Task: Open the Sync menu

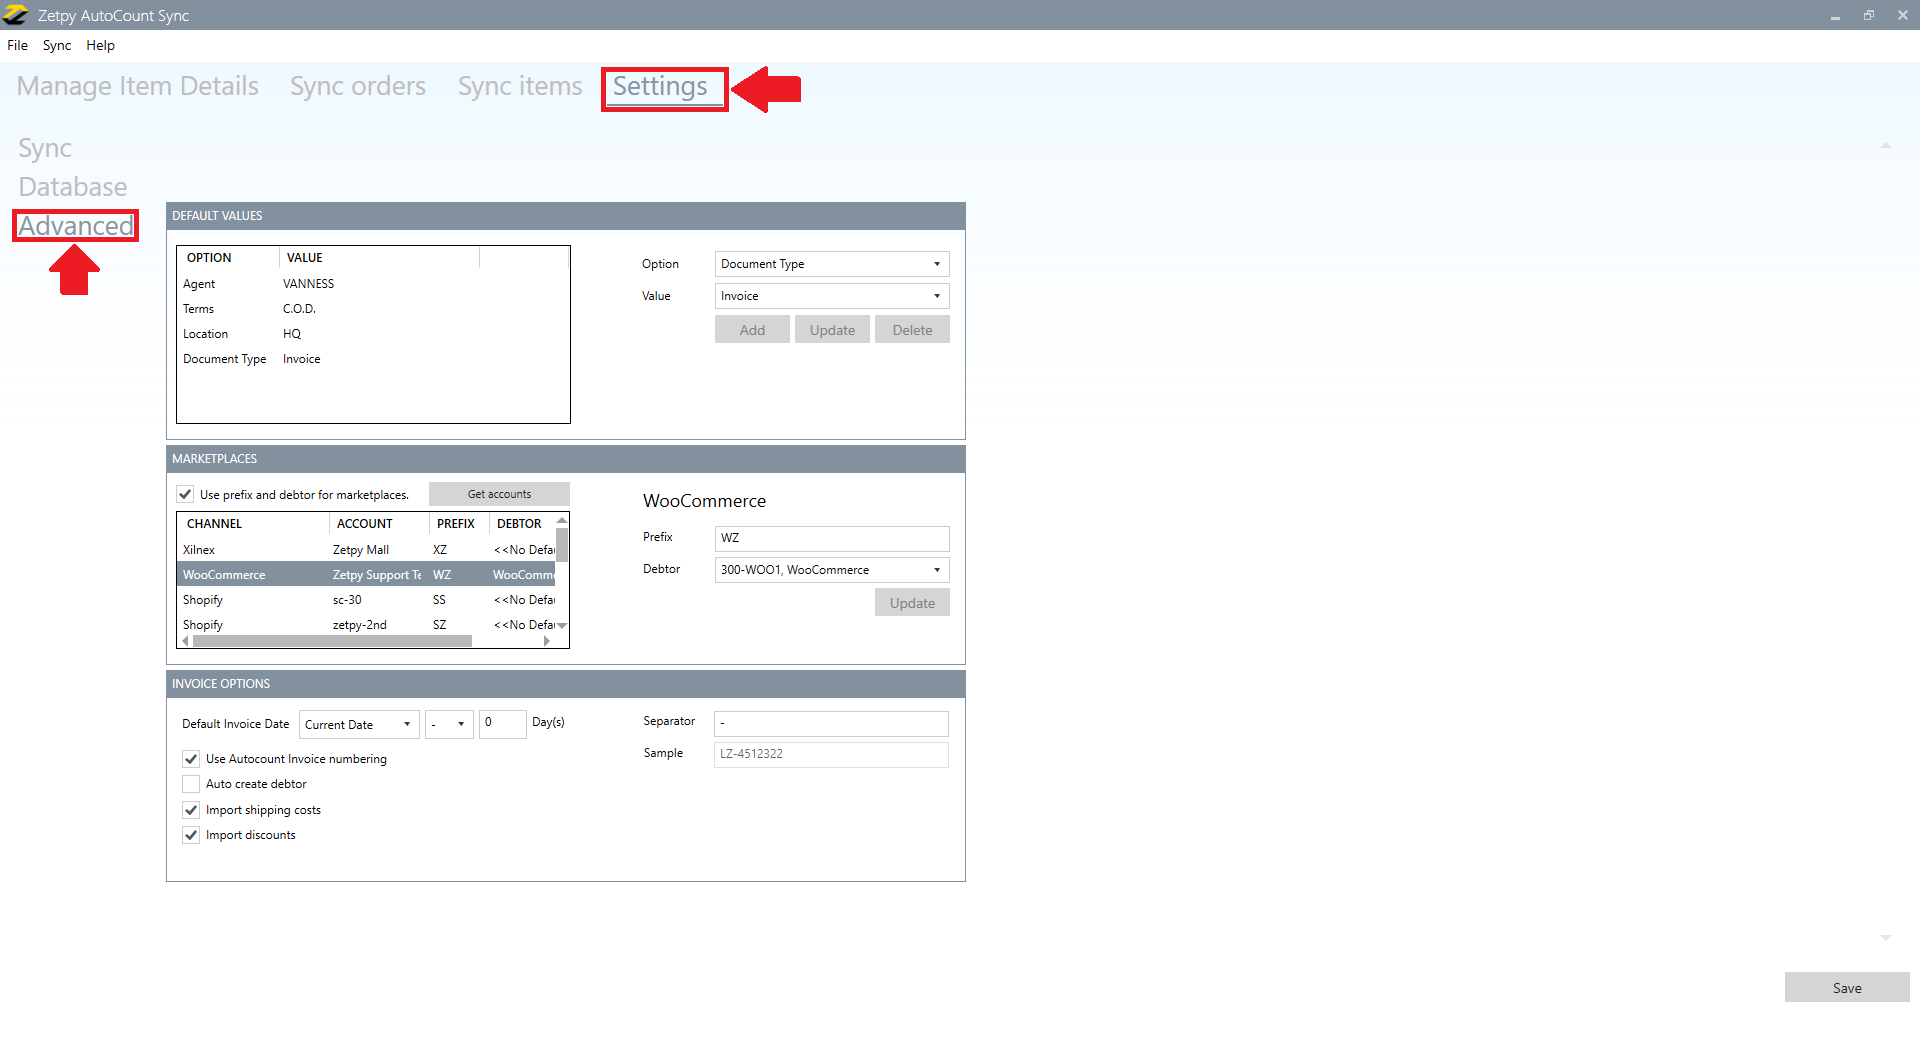Action: (57, 45)
